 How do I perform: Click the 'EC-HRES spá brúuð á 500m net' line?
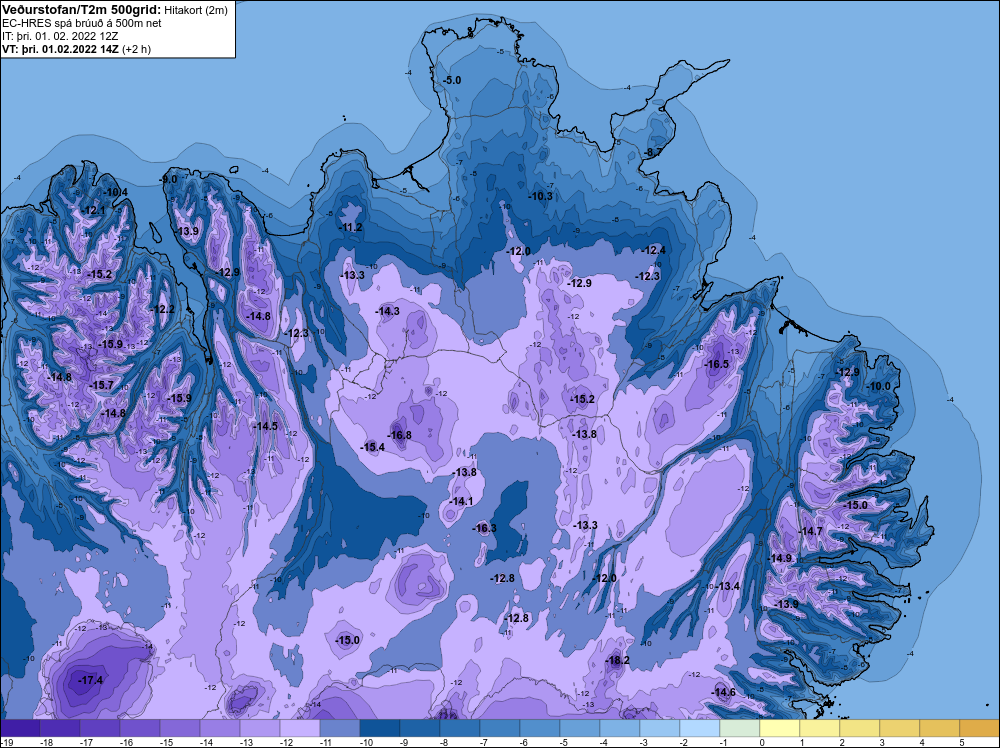(82, 23)
